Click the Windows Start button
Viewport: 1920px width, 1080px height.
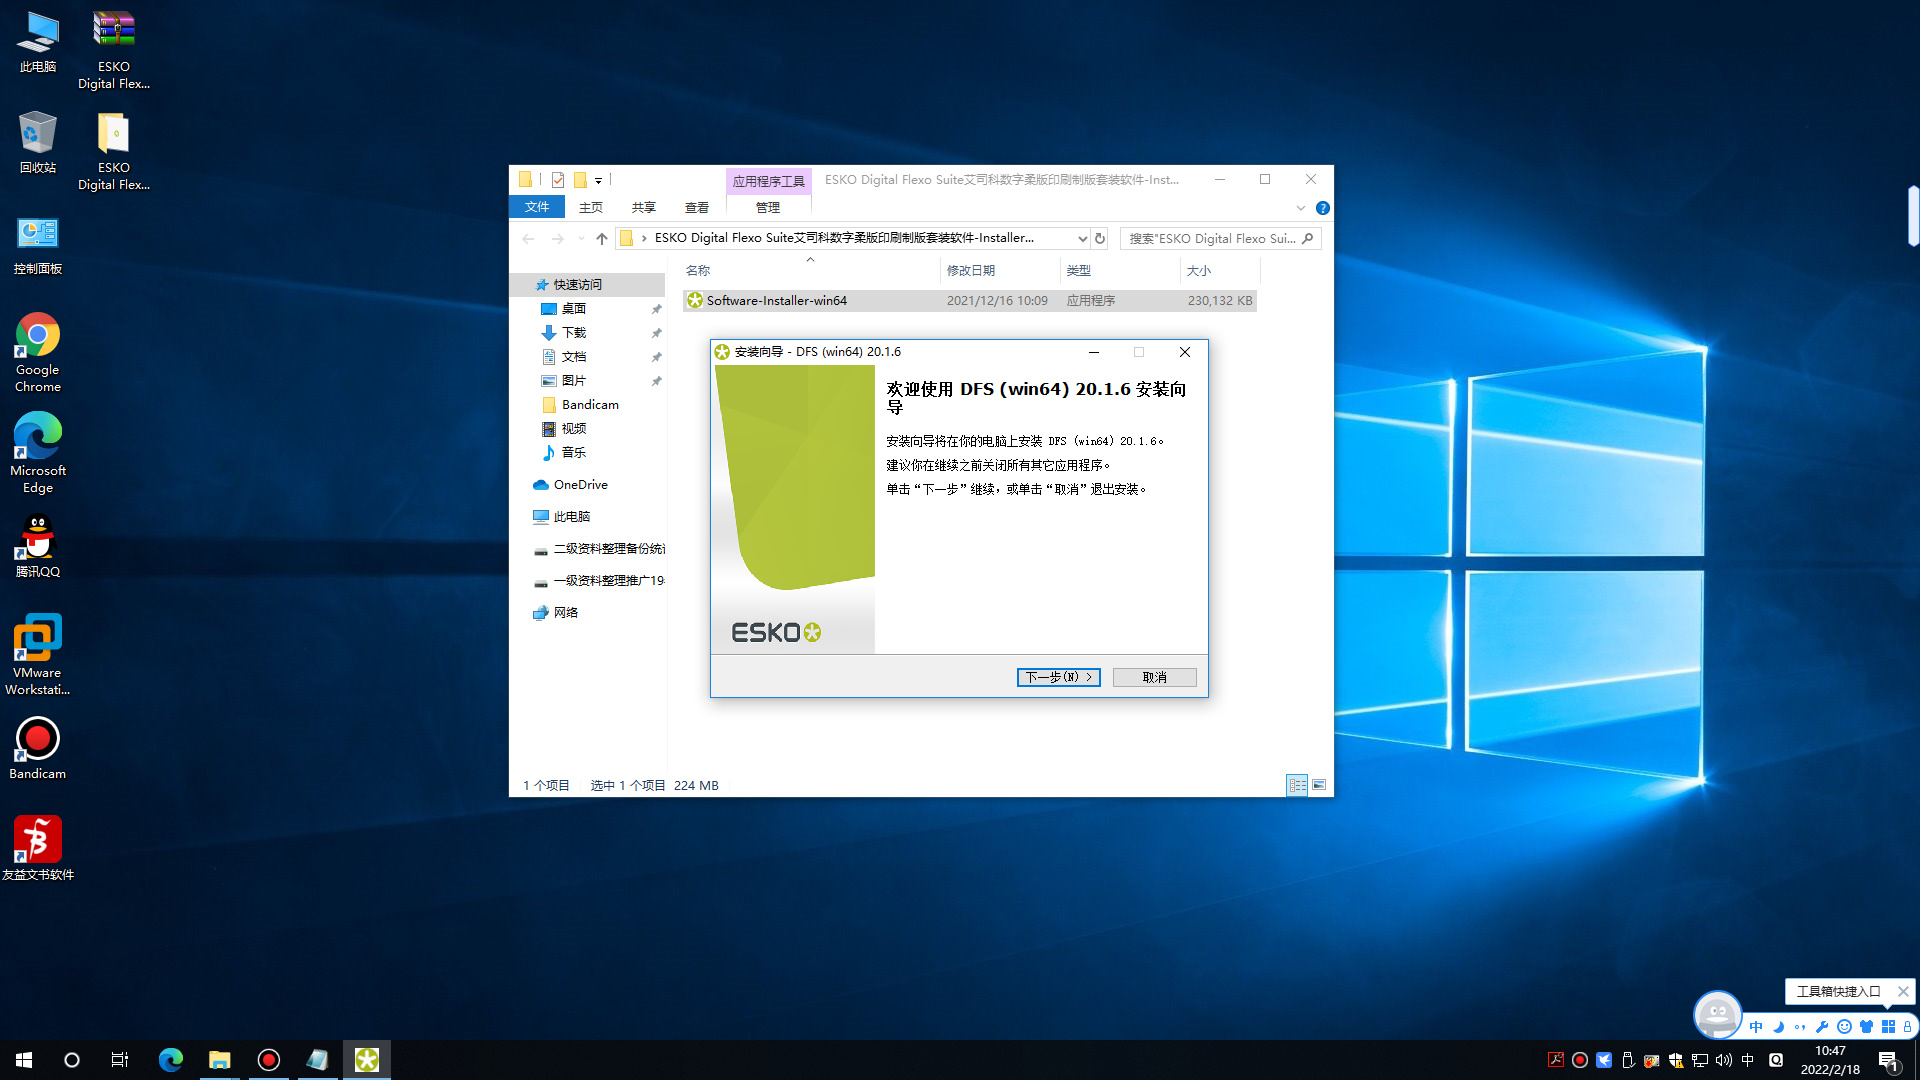(24, 1060)
